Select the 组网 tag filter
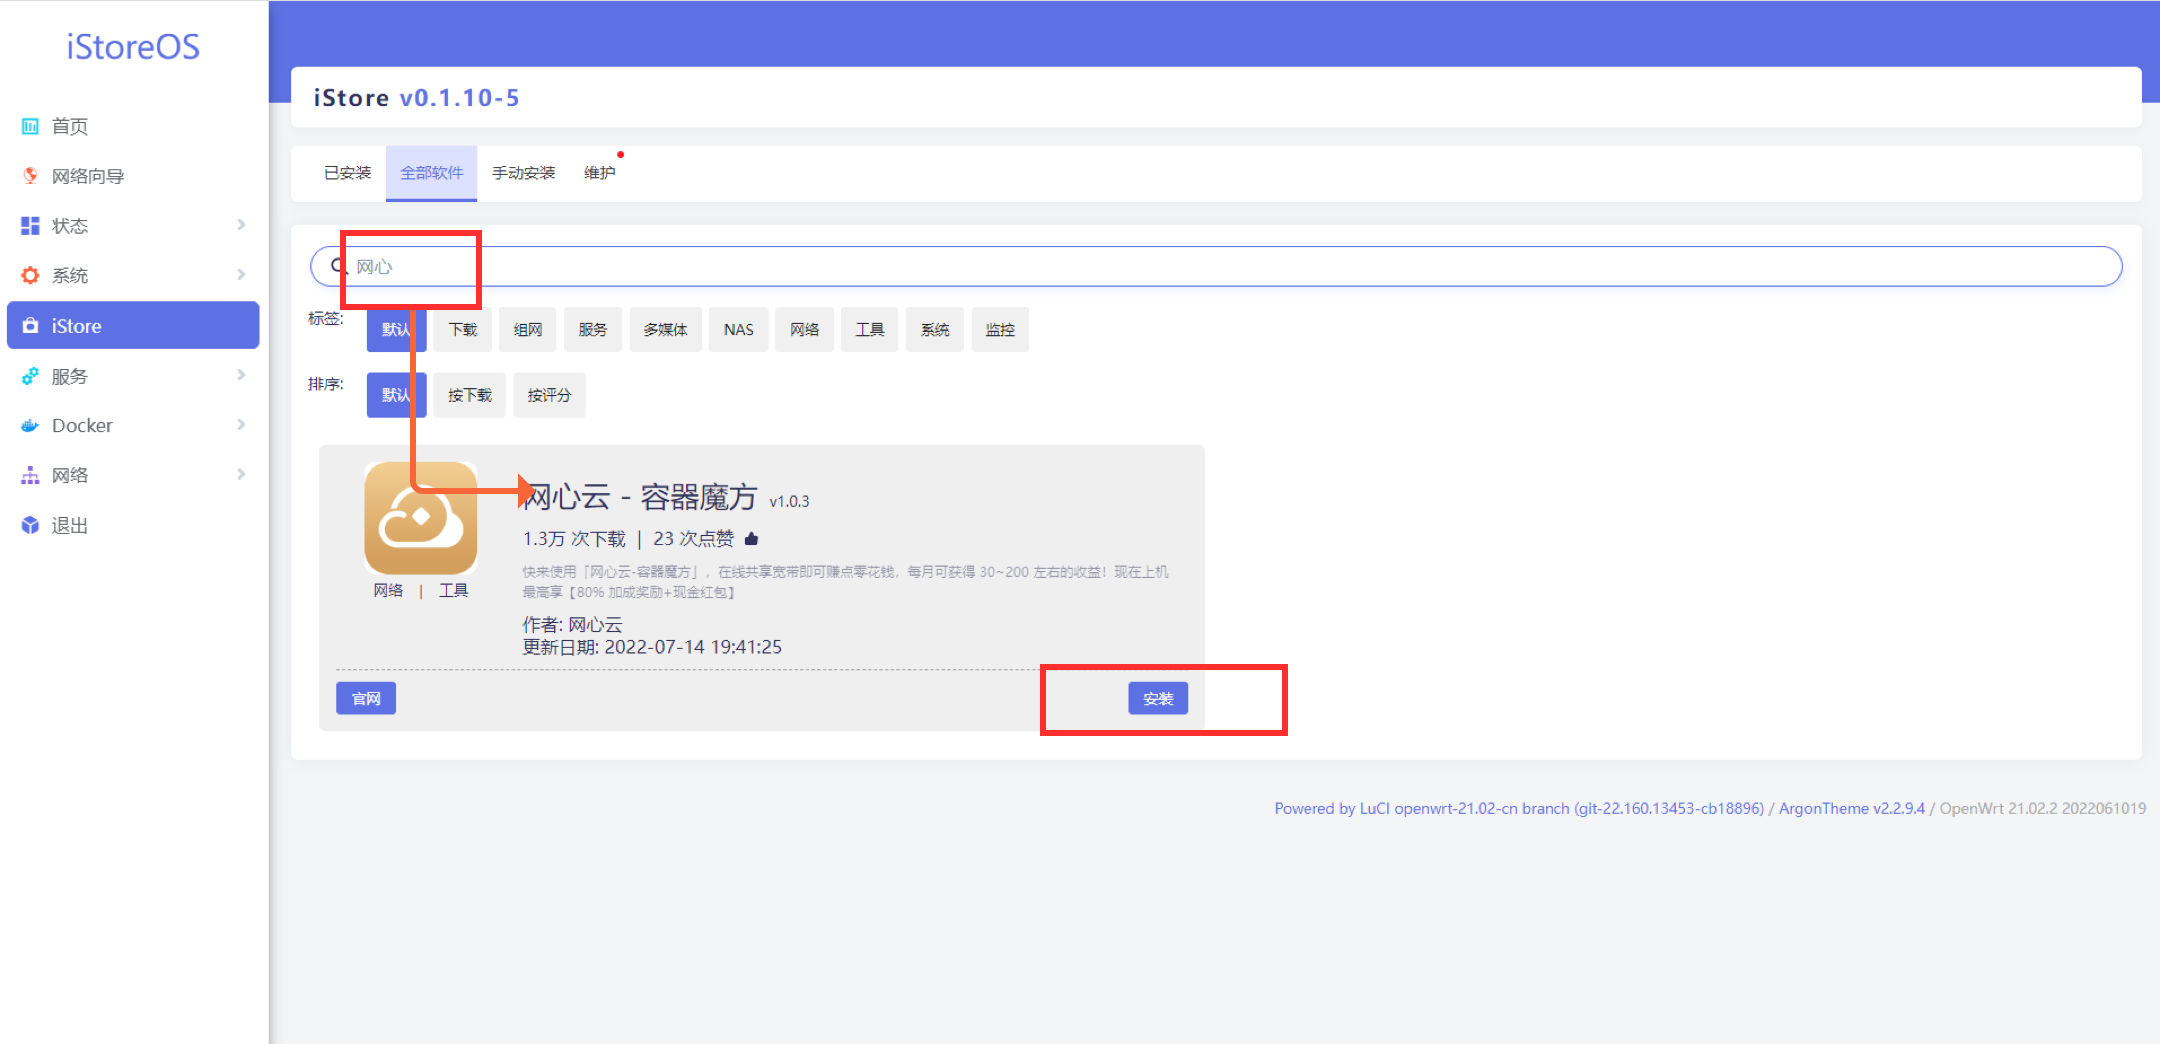 [528, 330]
